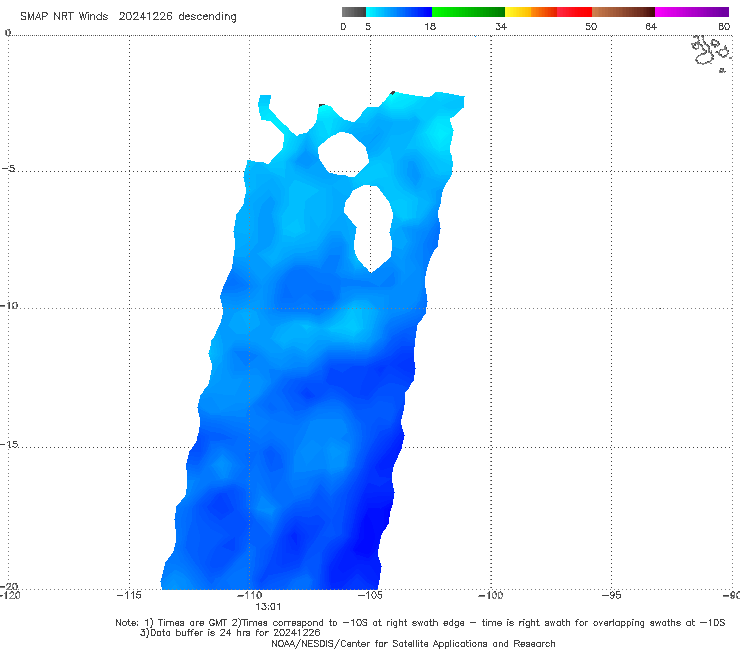Click the longitude label '-115'

tap(129, 595)
